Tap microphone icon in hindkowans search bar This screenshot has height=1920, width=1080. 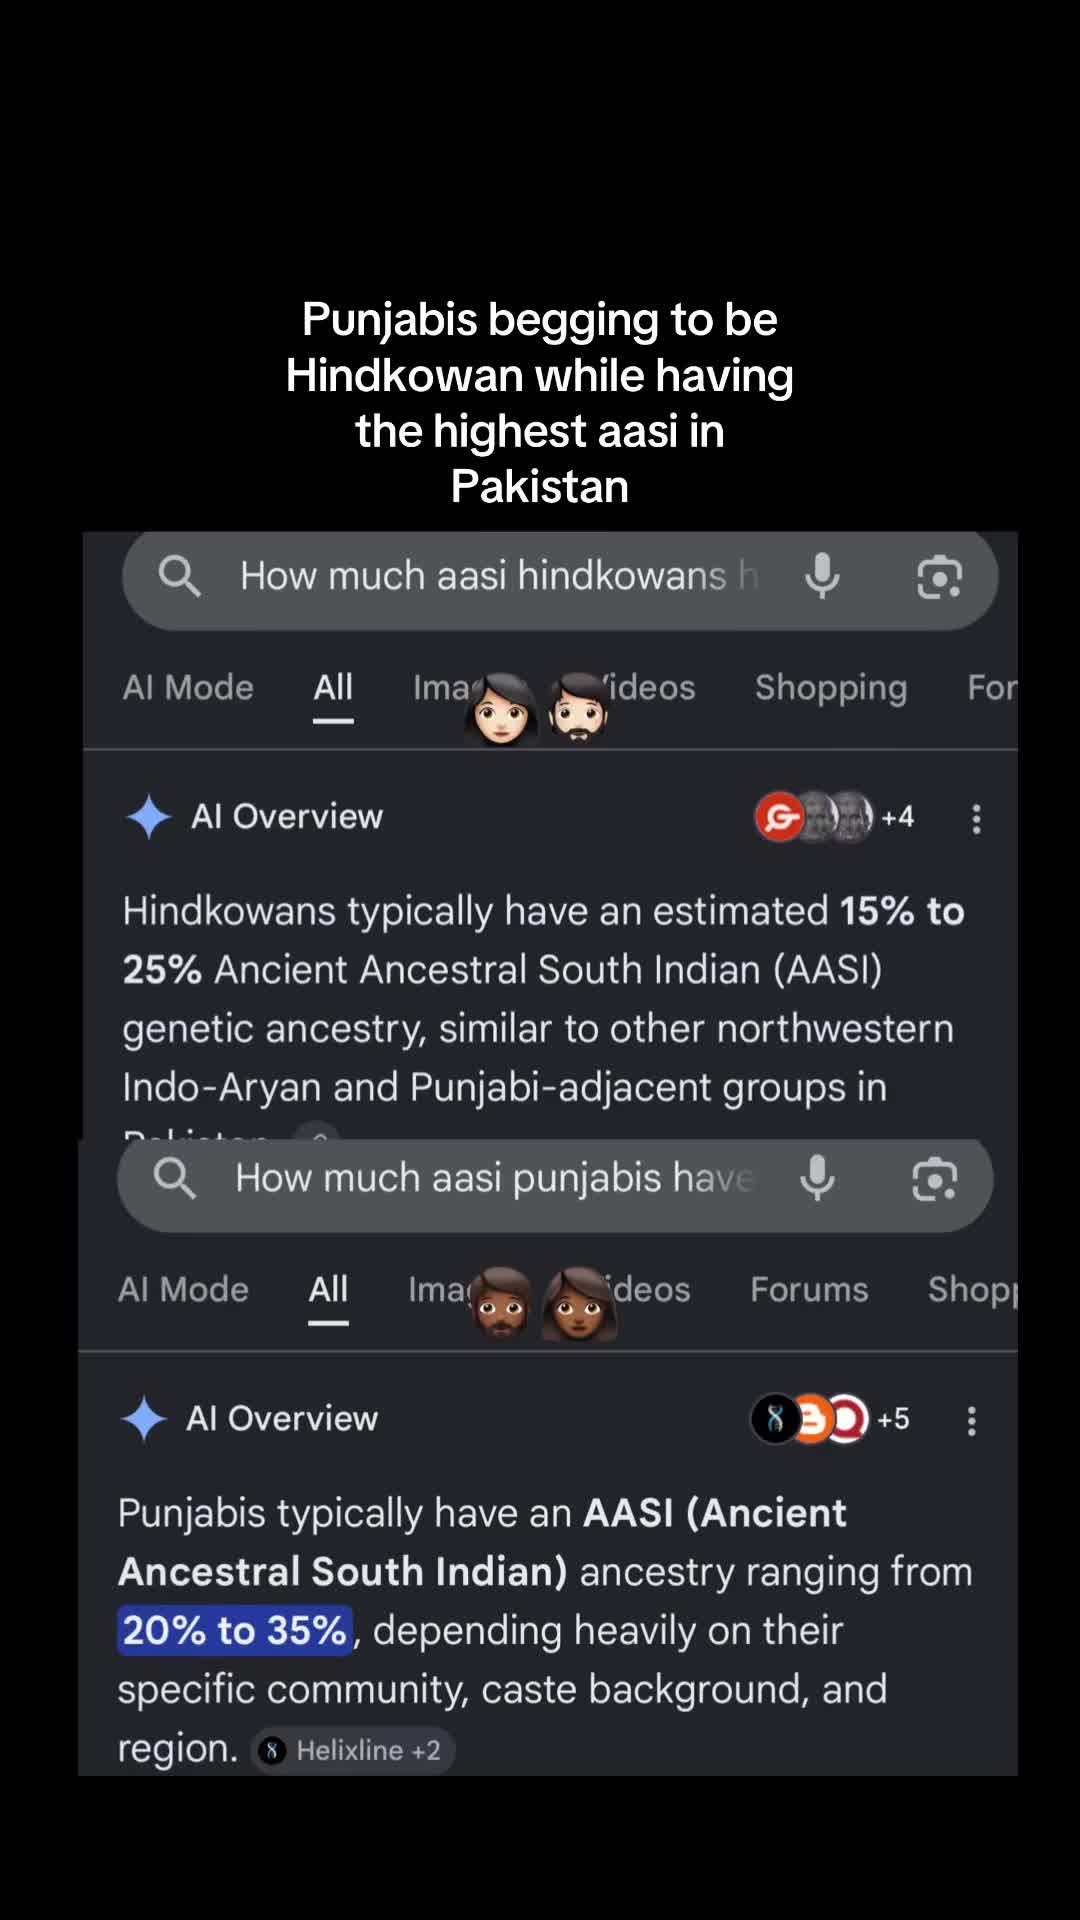click(x=822, y=576)
